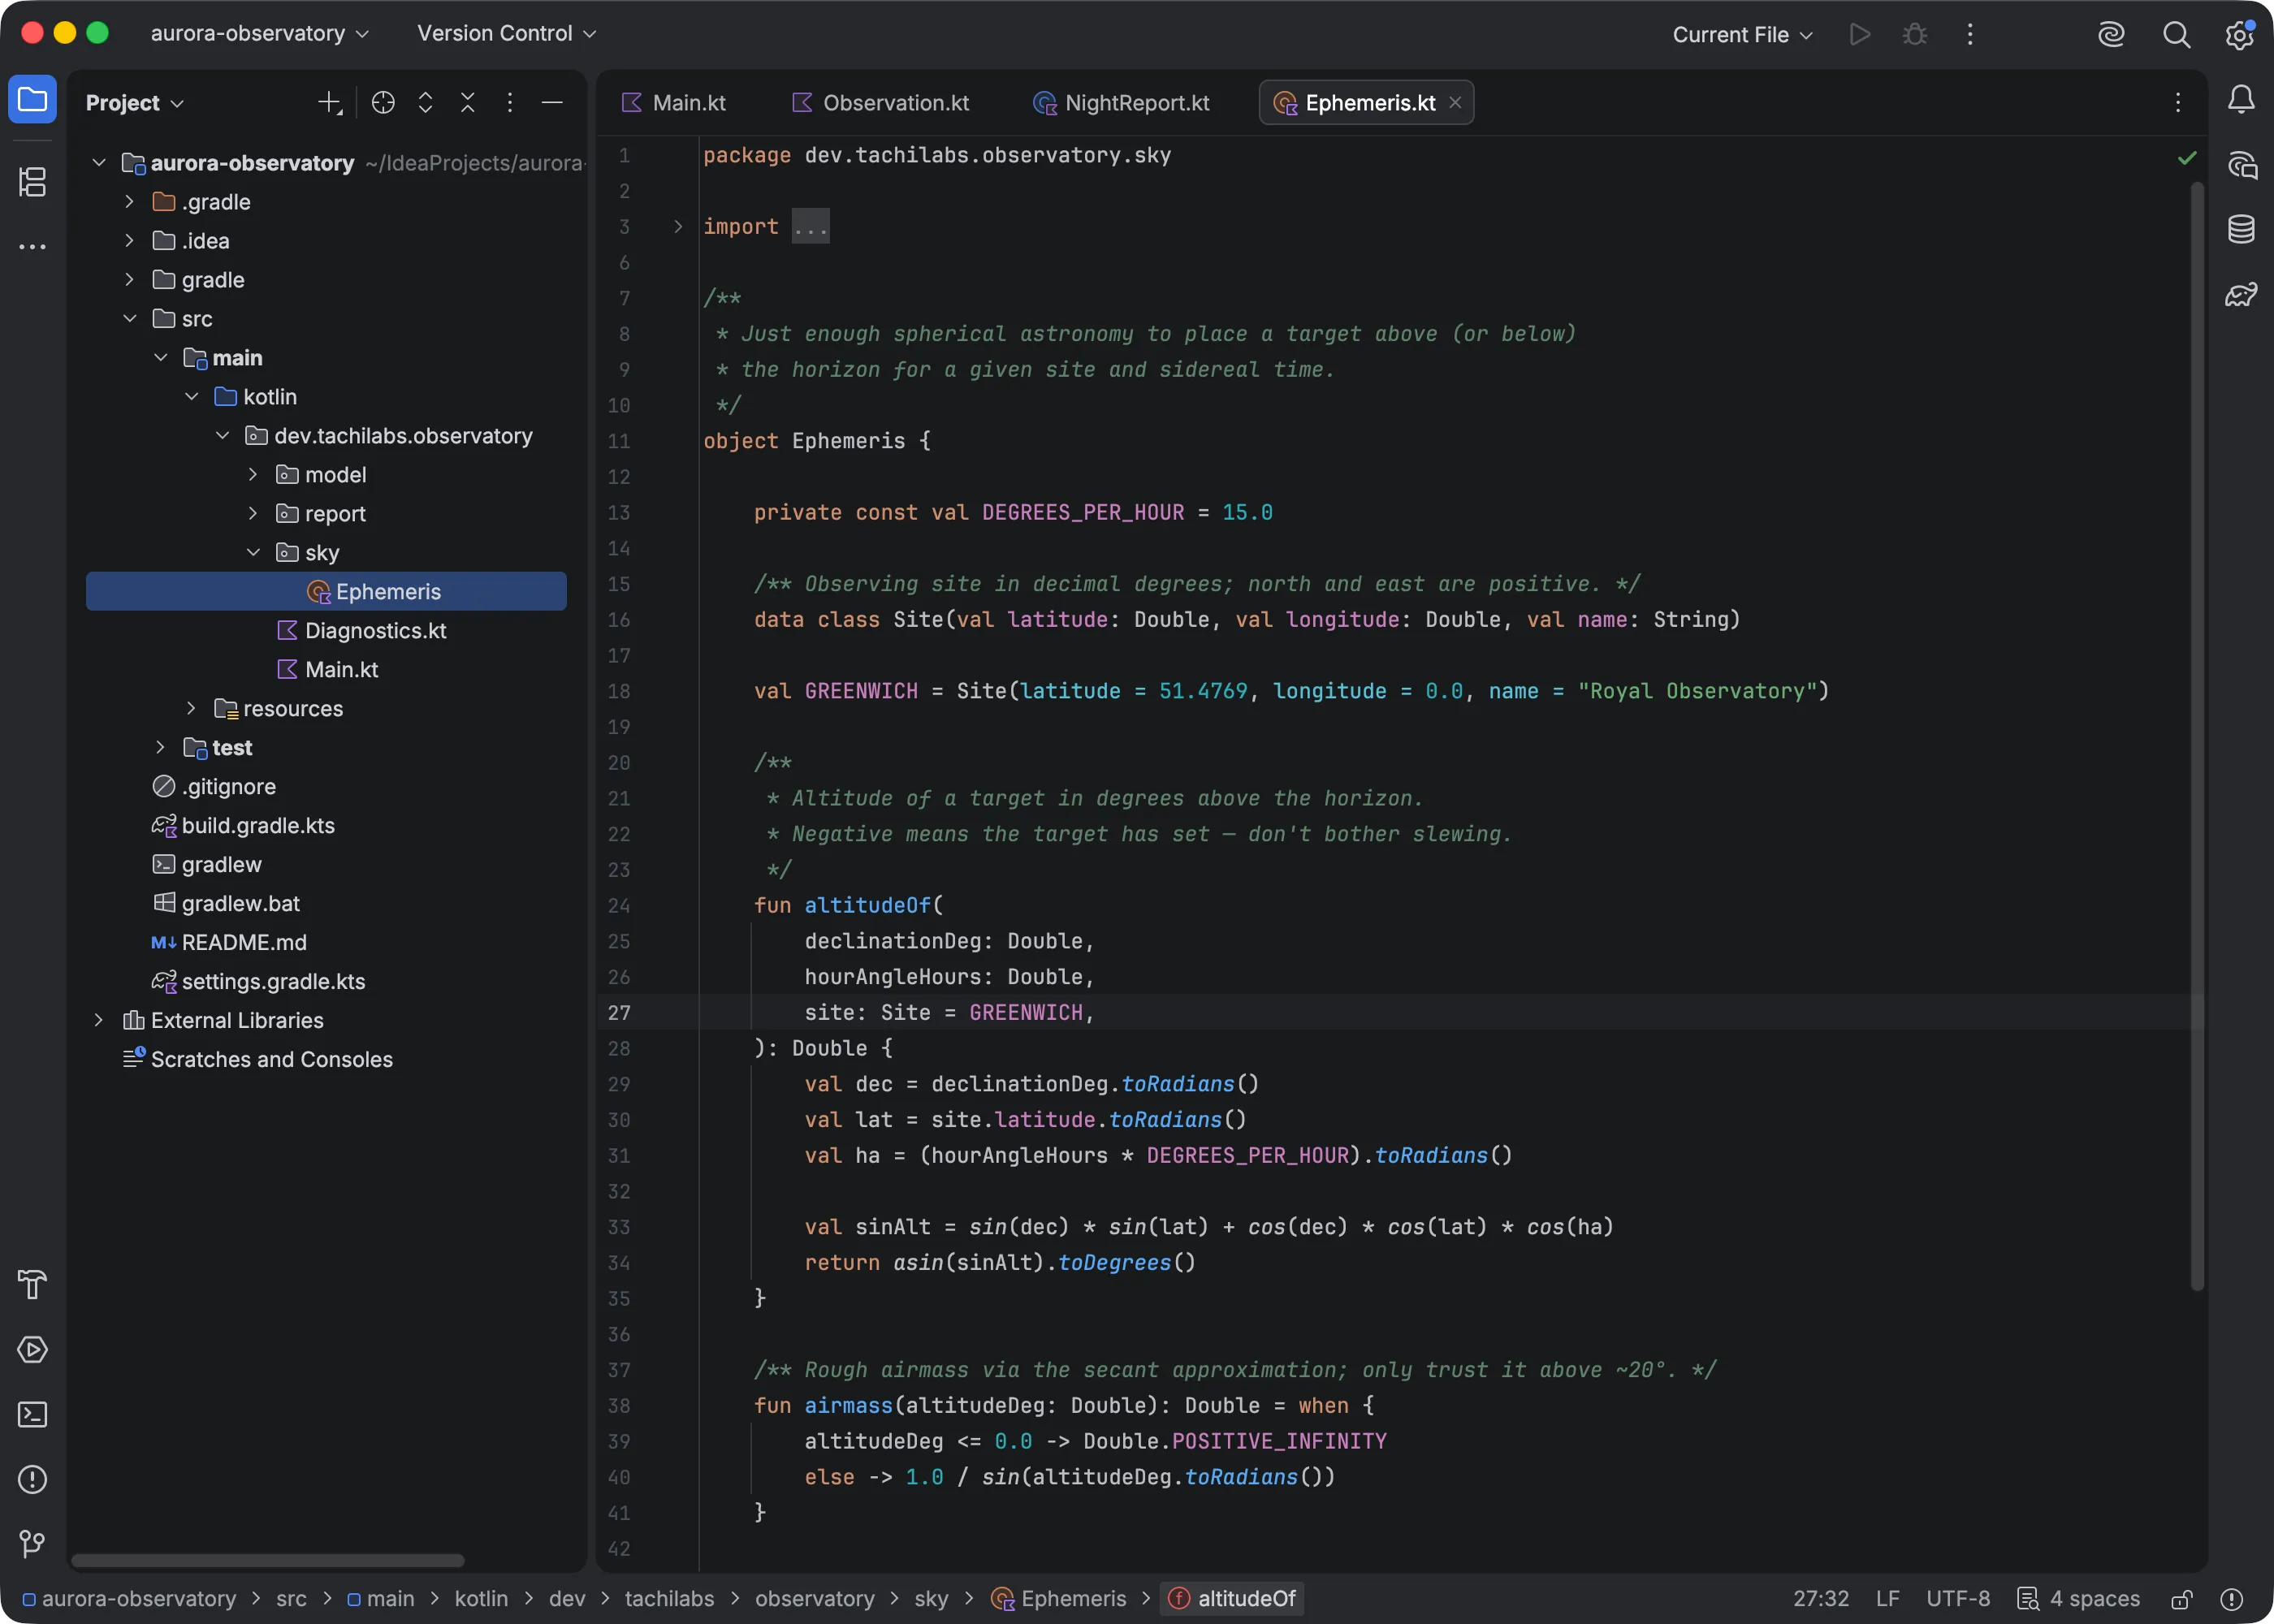The width and height of the screenshot is (2274, 1624).
Task: Click the green inspection checkmark widget
Action: point(2187,158)
